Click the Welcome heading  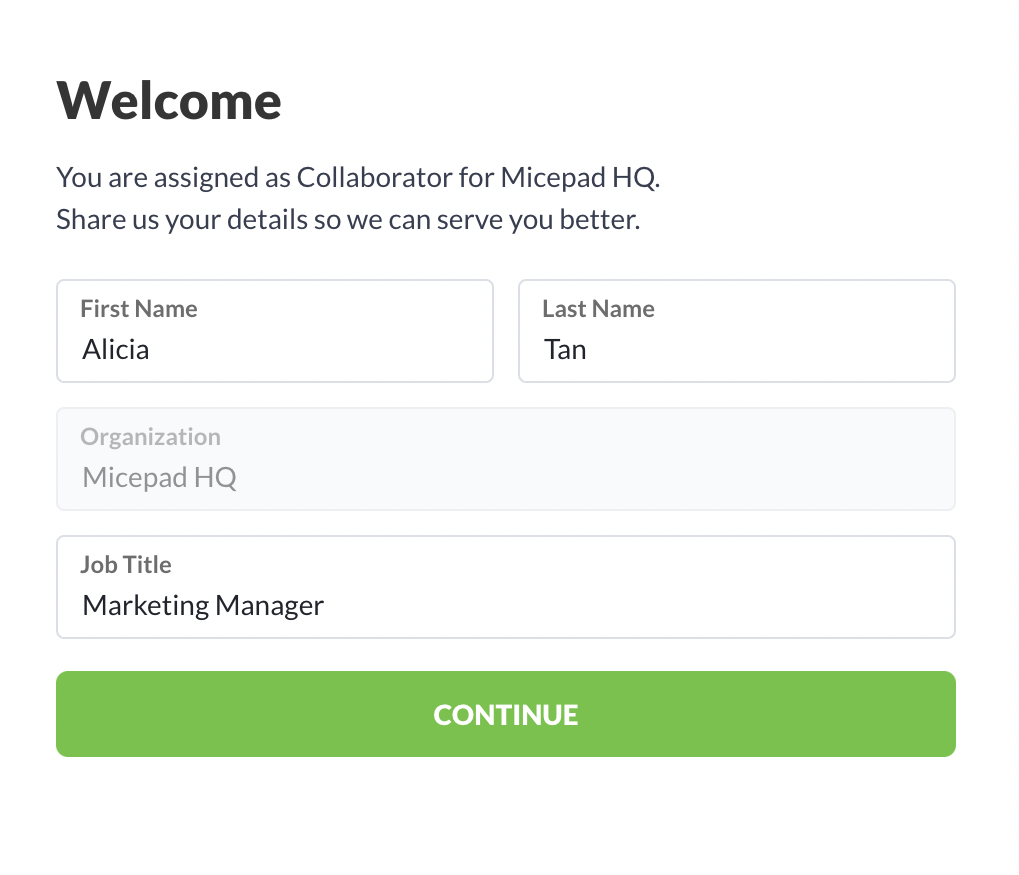tap(169, 101)
